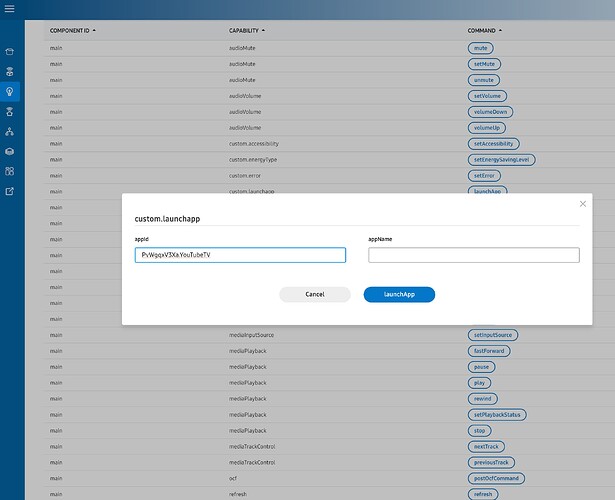615x500 pixels.
Task: Run the setInputSource command
Action: tap(493, 335)
